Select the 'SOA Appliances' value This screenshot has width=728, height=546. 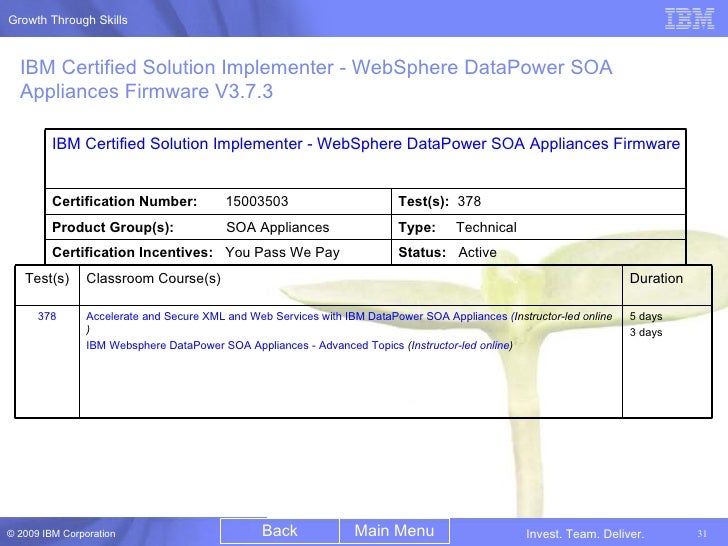pos(278,227)
